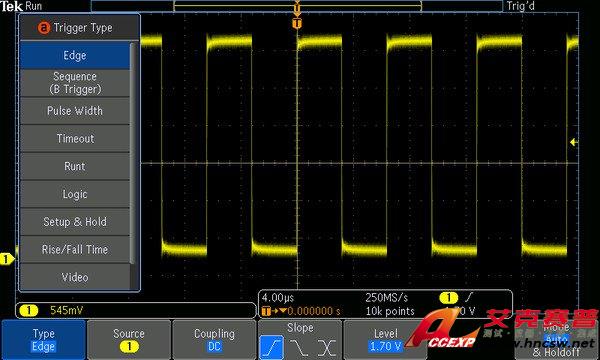Select the either-edge slope icon
Image resolution: width=600 pixels, height=360 pixels.
pos(326,347)
